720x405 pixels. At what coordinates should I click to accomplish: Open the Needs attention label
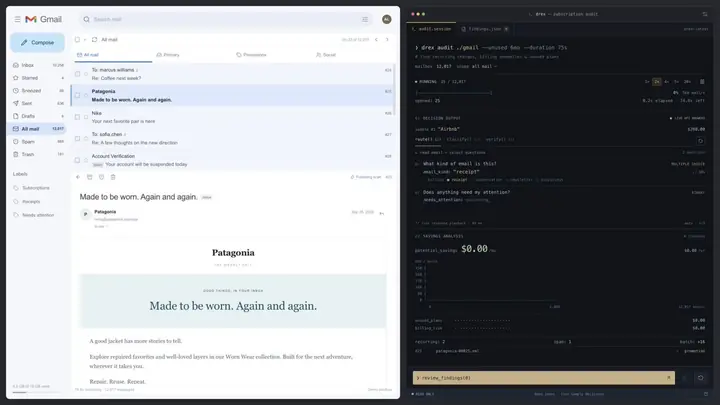[38, 215]
